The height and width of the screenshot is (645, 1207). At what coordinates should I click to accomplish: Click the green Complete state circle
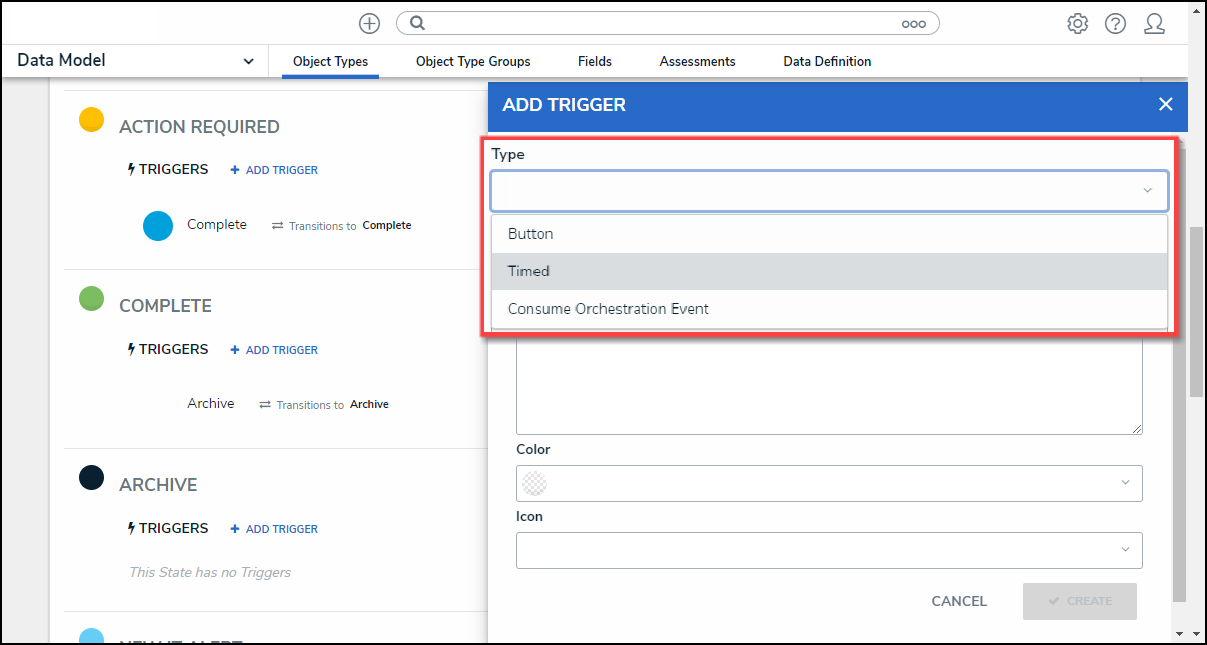[x=91, y=299]
